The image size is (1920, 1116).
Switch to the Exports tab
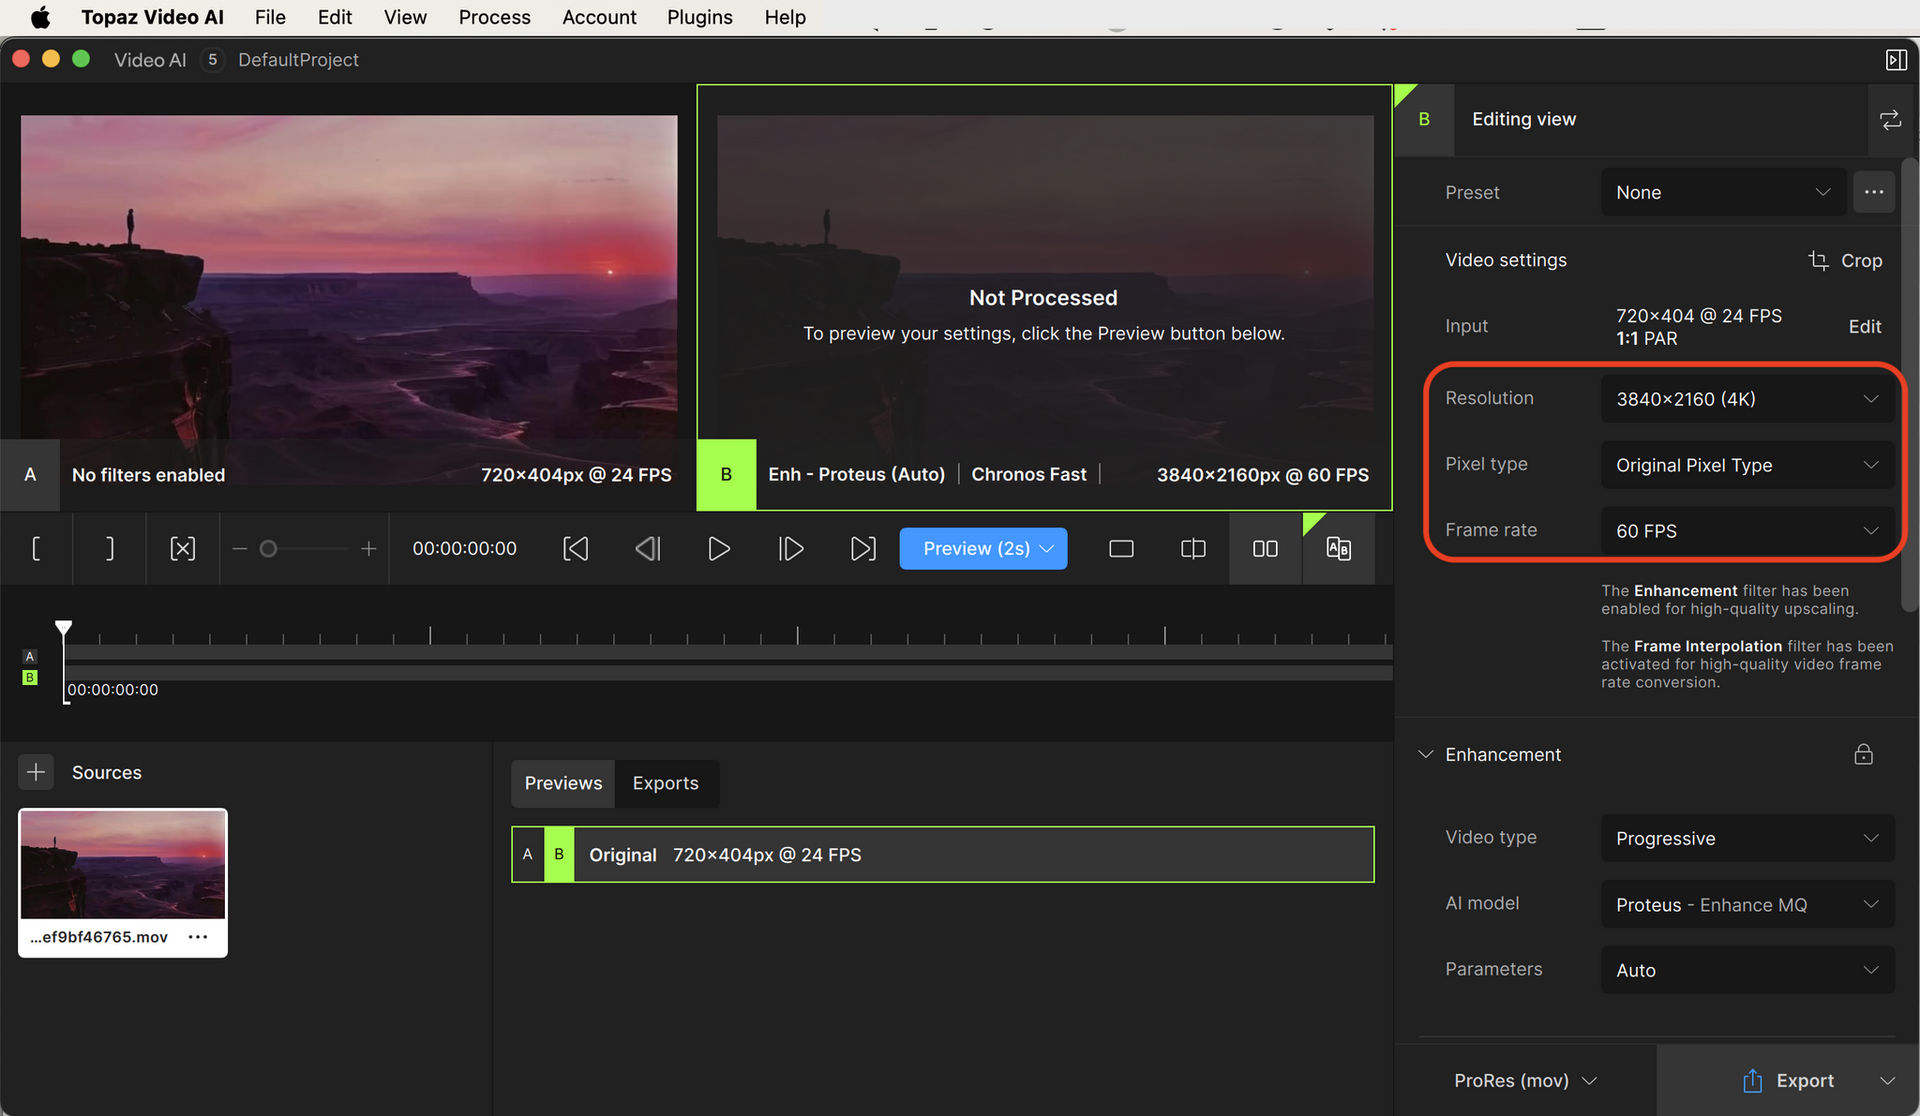pos(666,783)
